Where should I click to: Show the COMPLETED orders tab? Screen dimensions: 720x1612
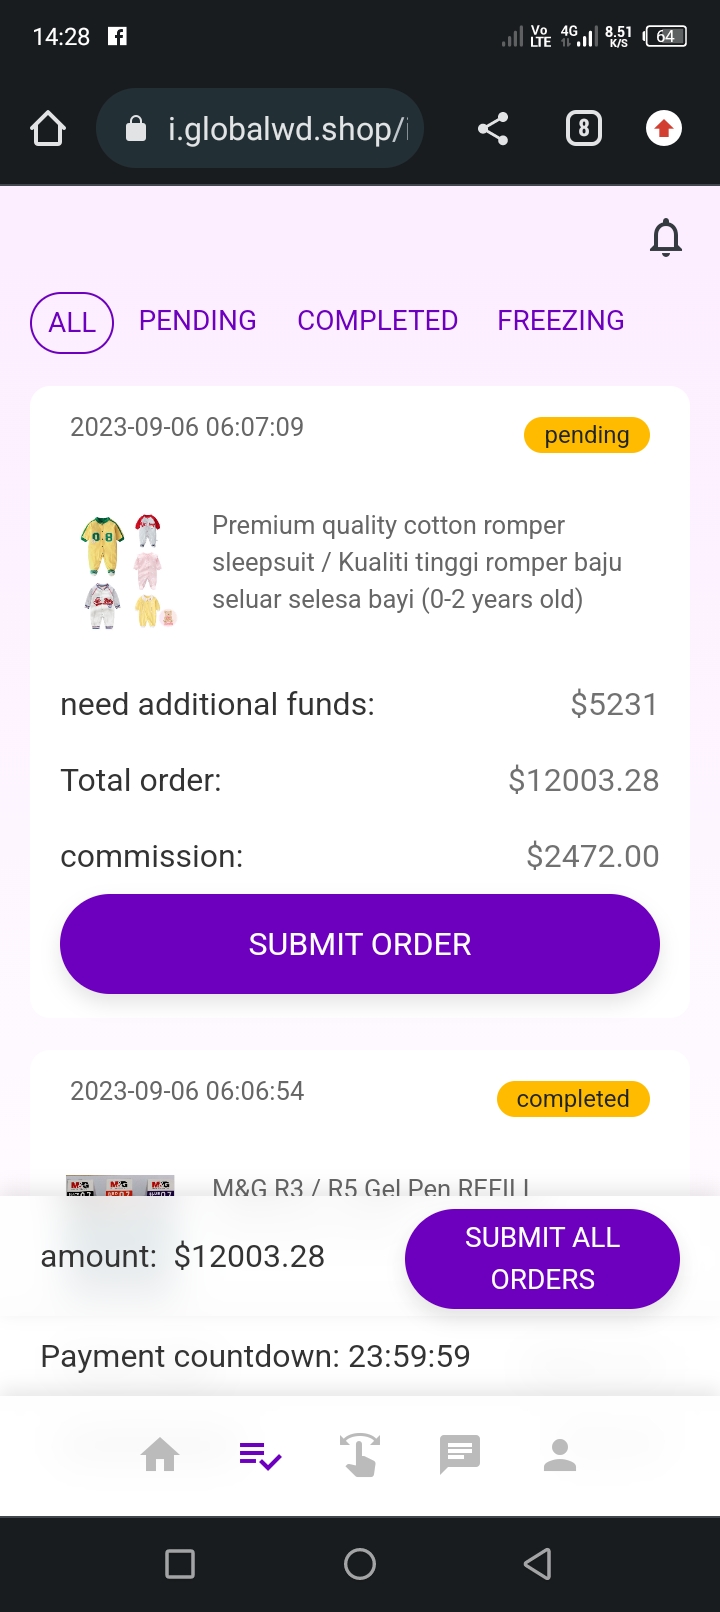(x=377, y=320)
